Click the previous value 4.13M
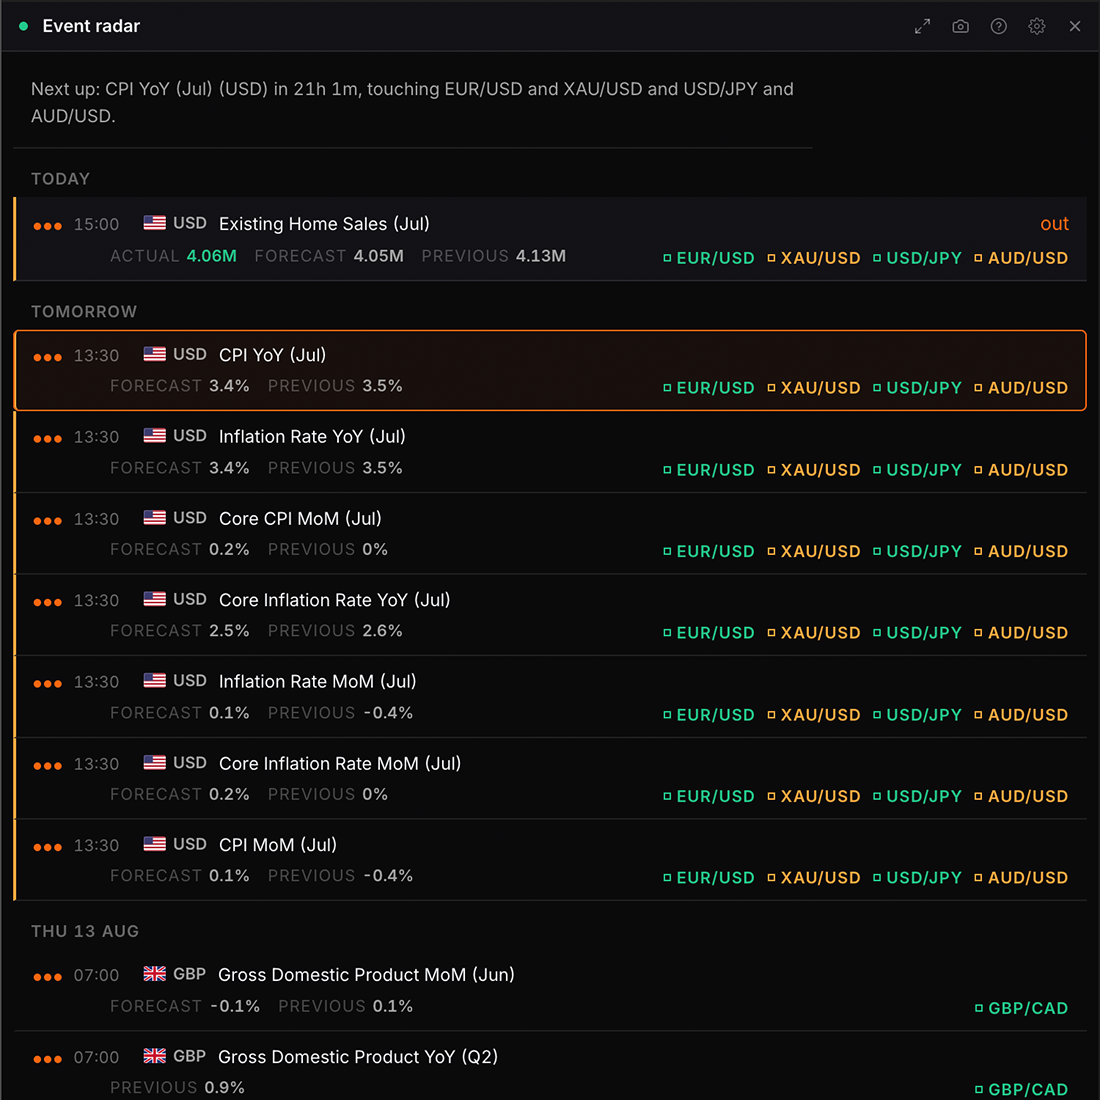This screenshot has height=1100, width=1100. [541, 256]
